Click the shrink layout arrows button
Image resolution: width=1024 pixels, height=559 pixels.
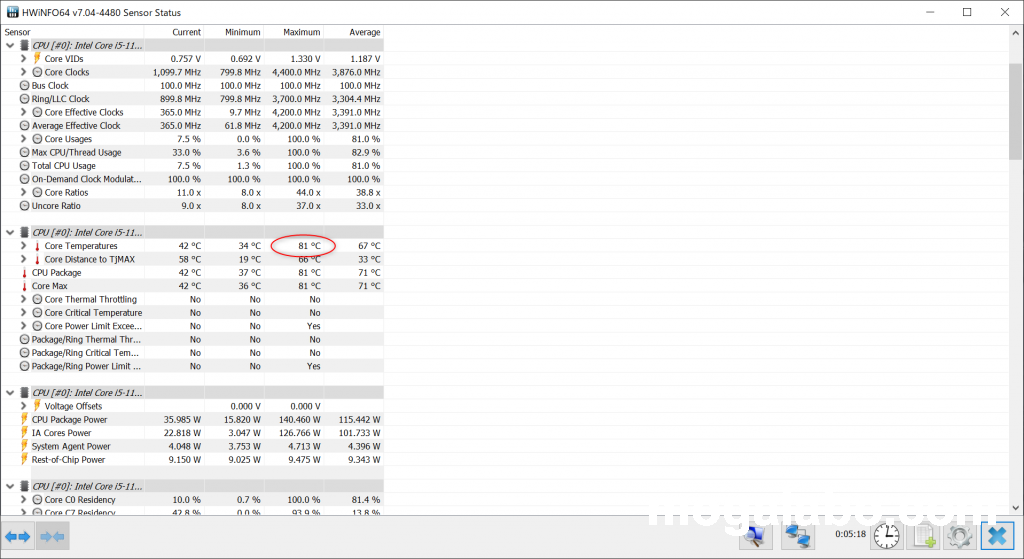(52, 537)
